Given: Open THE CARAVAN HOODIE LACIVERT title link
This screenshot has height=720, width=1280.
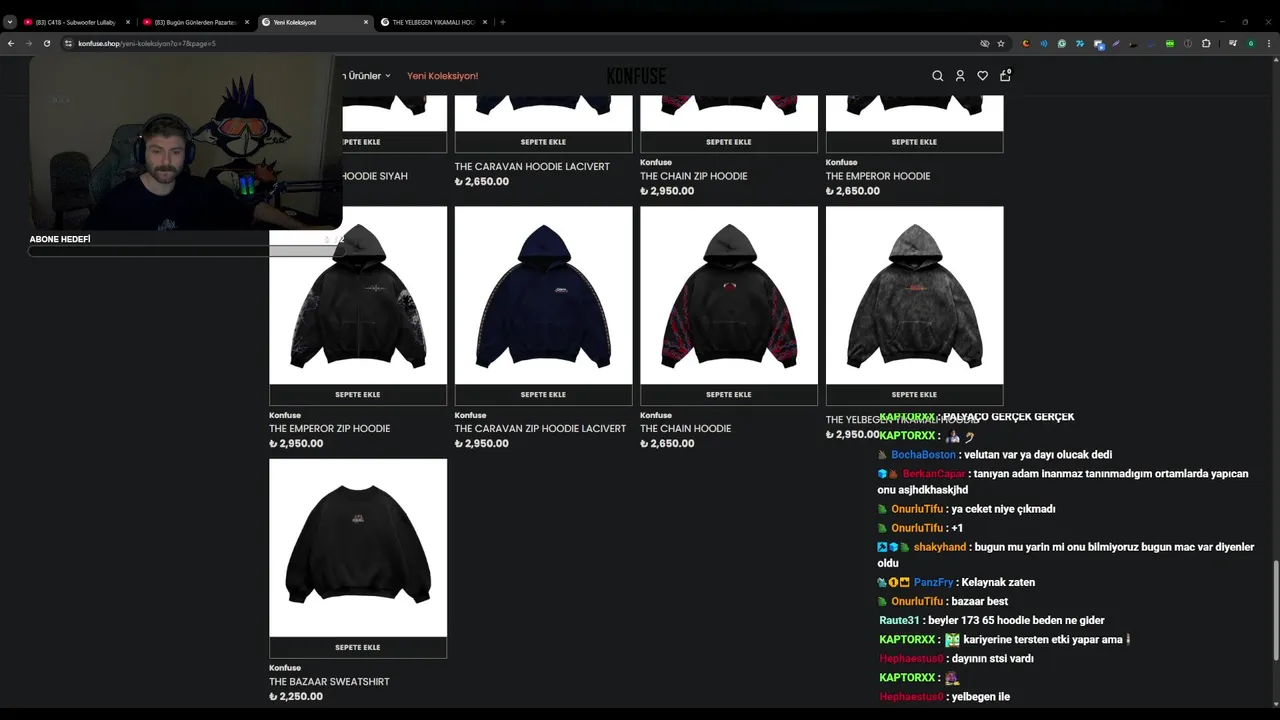Looking at the screenshot, I should click(x=532, y=167).
